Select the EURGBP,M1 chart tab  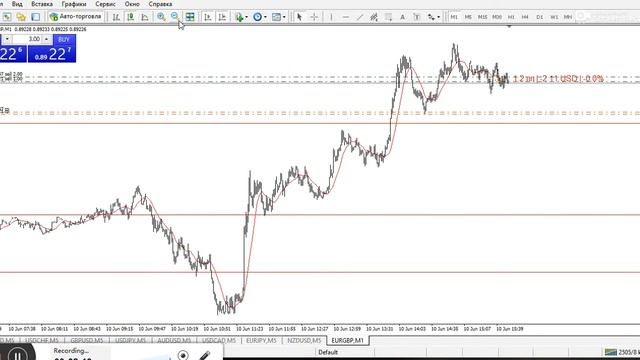pos(348,340)
